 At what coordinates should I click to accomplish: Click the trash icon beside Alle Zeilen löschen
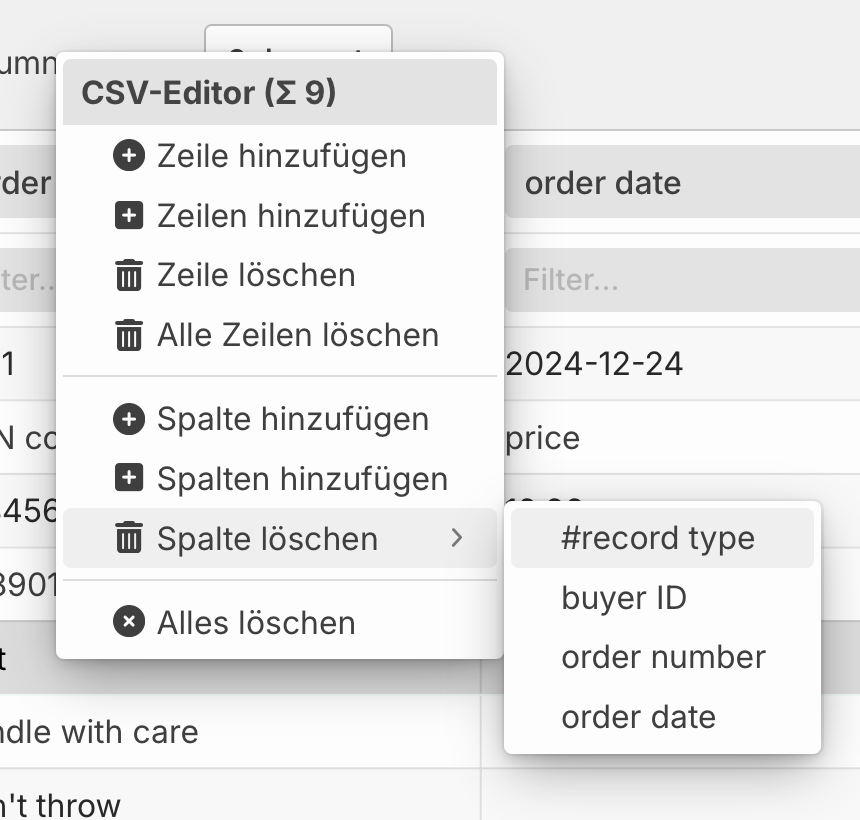[x=129, y=335]
